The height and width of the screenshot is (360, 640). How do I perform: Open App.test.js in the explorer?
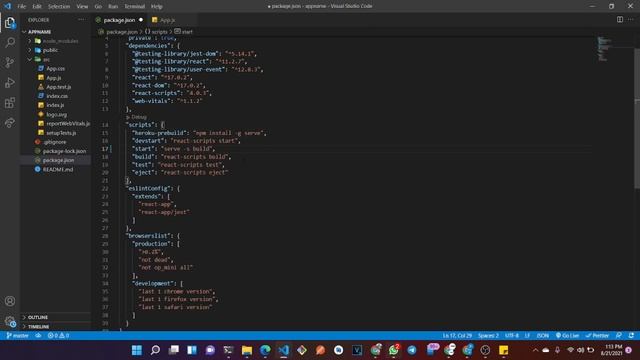pyautogui.click(x=58, y=87)
